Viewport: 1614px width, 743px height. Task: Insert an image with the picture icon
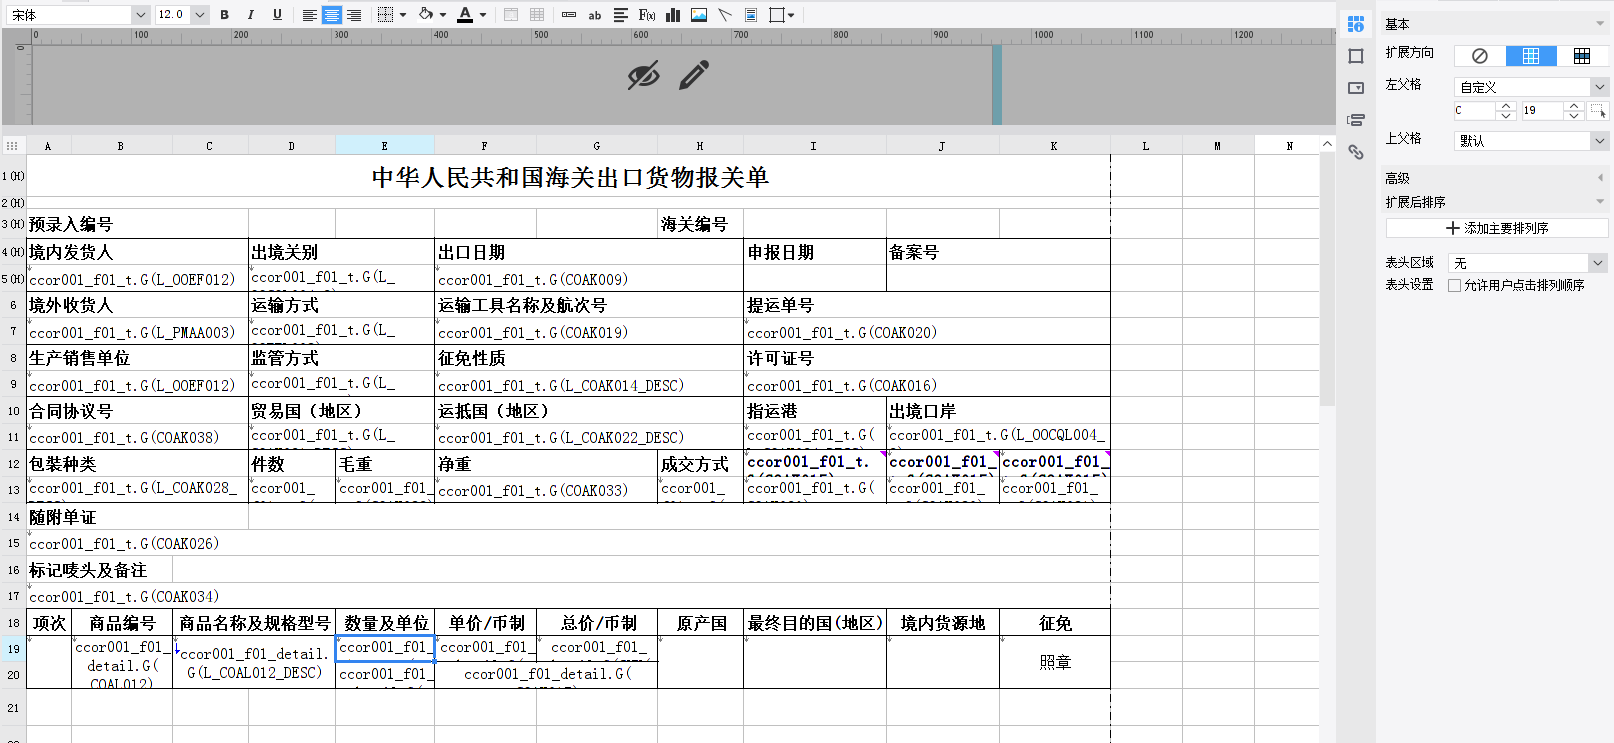699,15
